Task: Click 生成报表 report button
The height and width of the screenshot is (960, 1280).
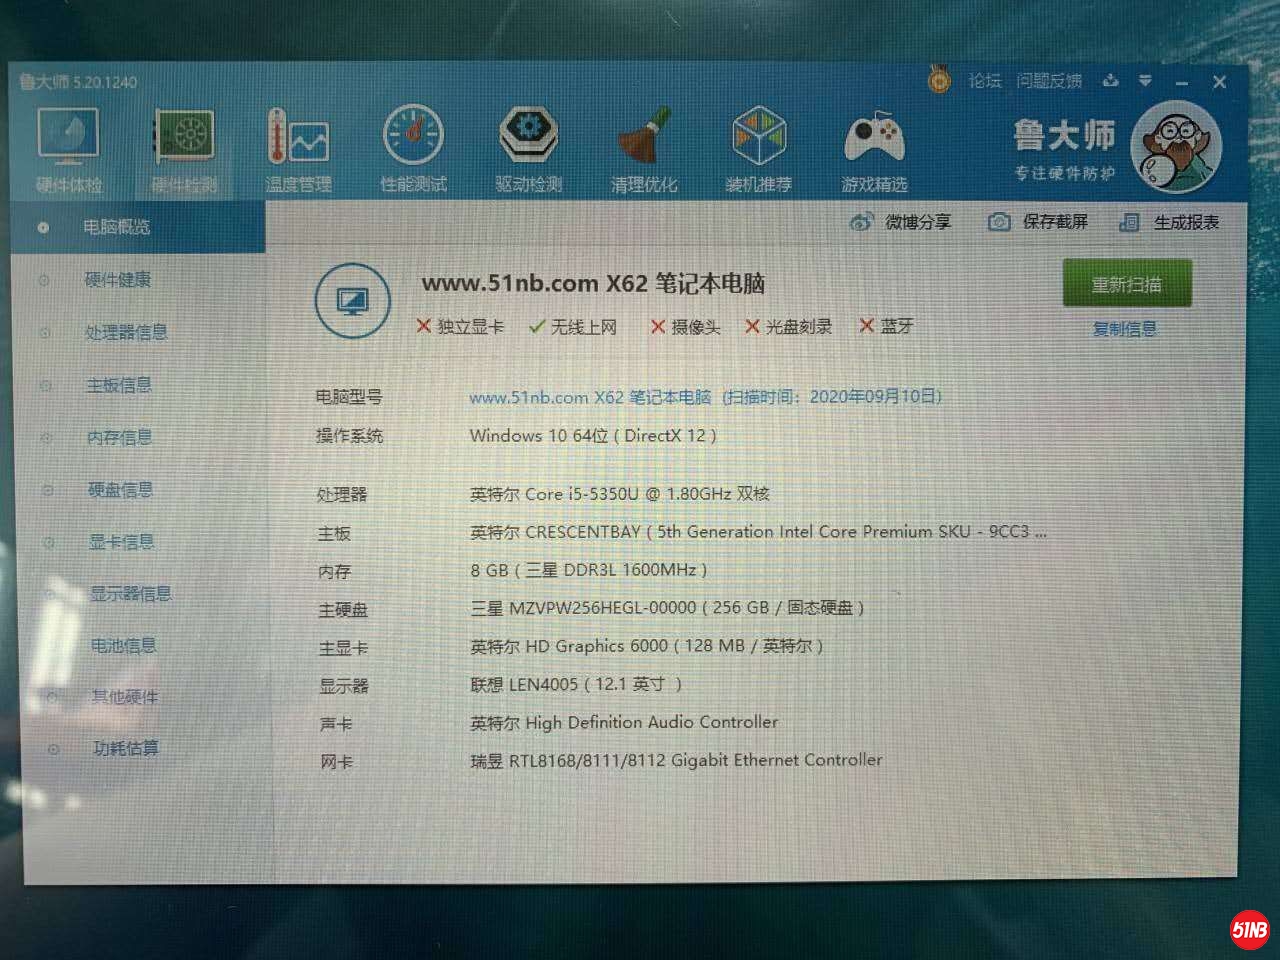Action: 1169,222
